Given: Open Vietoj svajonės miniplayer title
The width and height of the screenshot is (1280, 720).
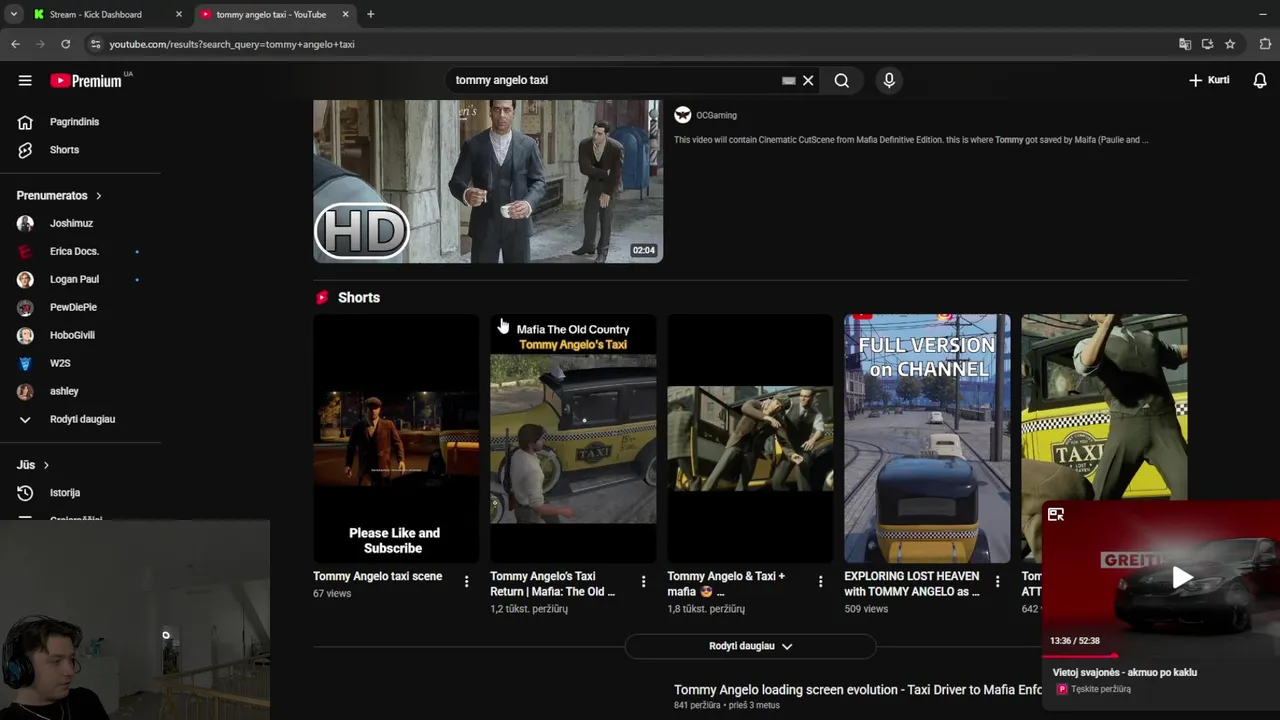Looking at the screenshot, I should tap(1124, 673).
